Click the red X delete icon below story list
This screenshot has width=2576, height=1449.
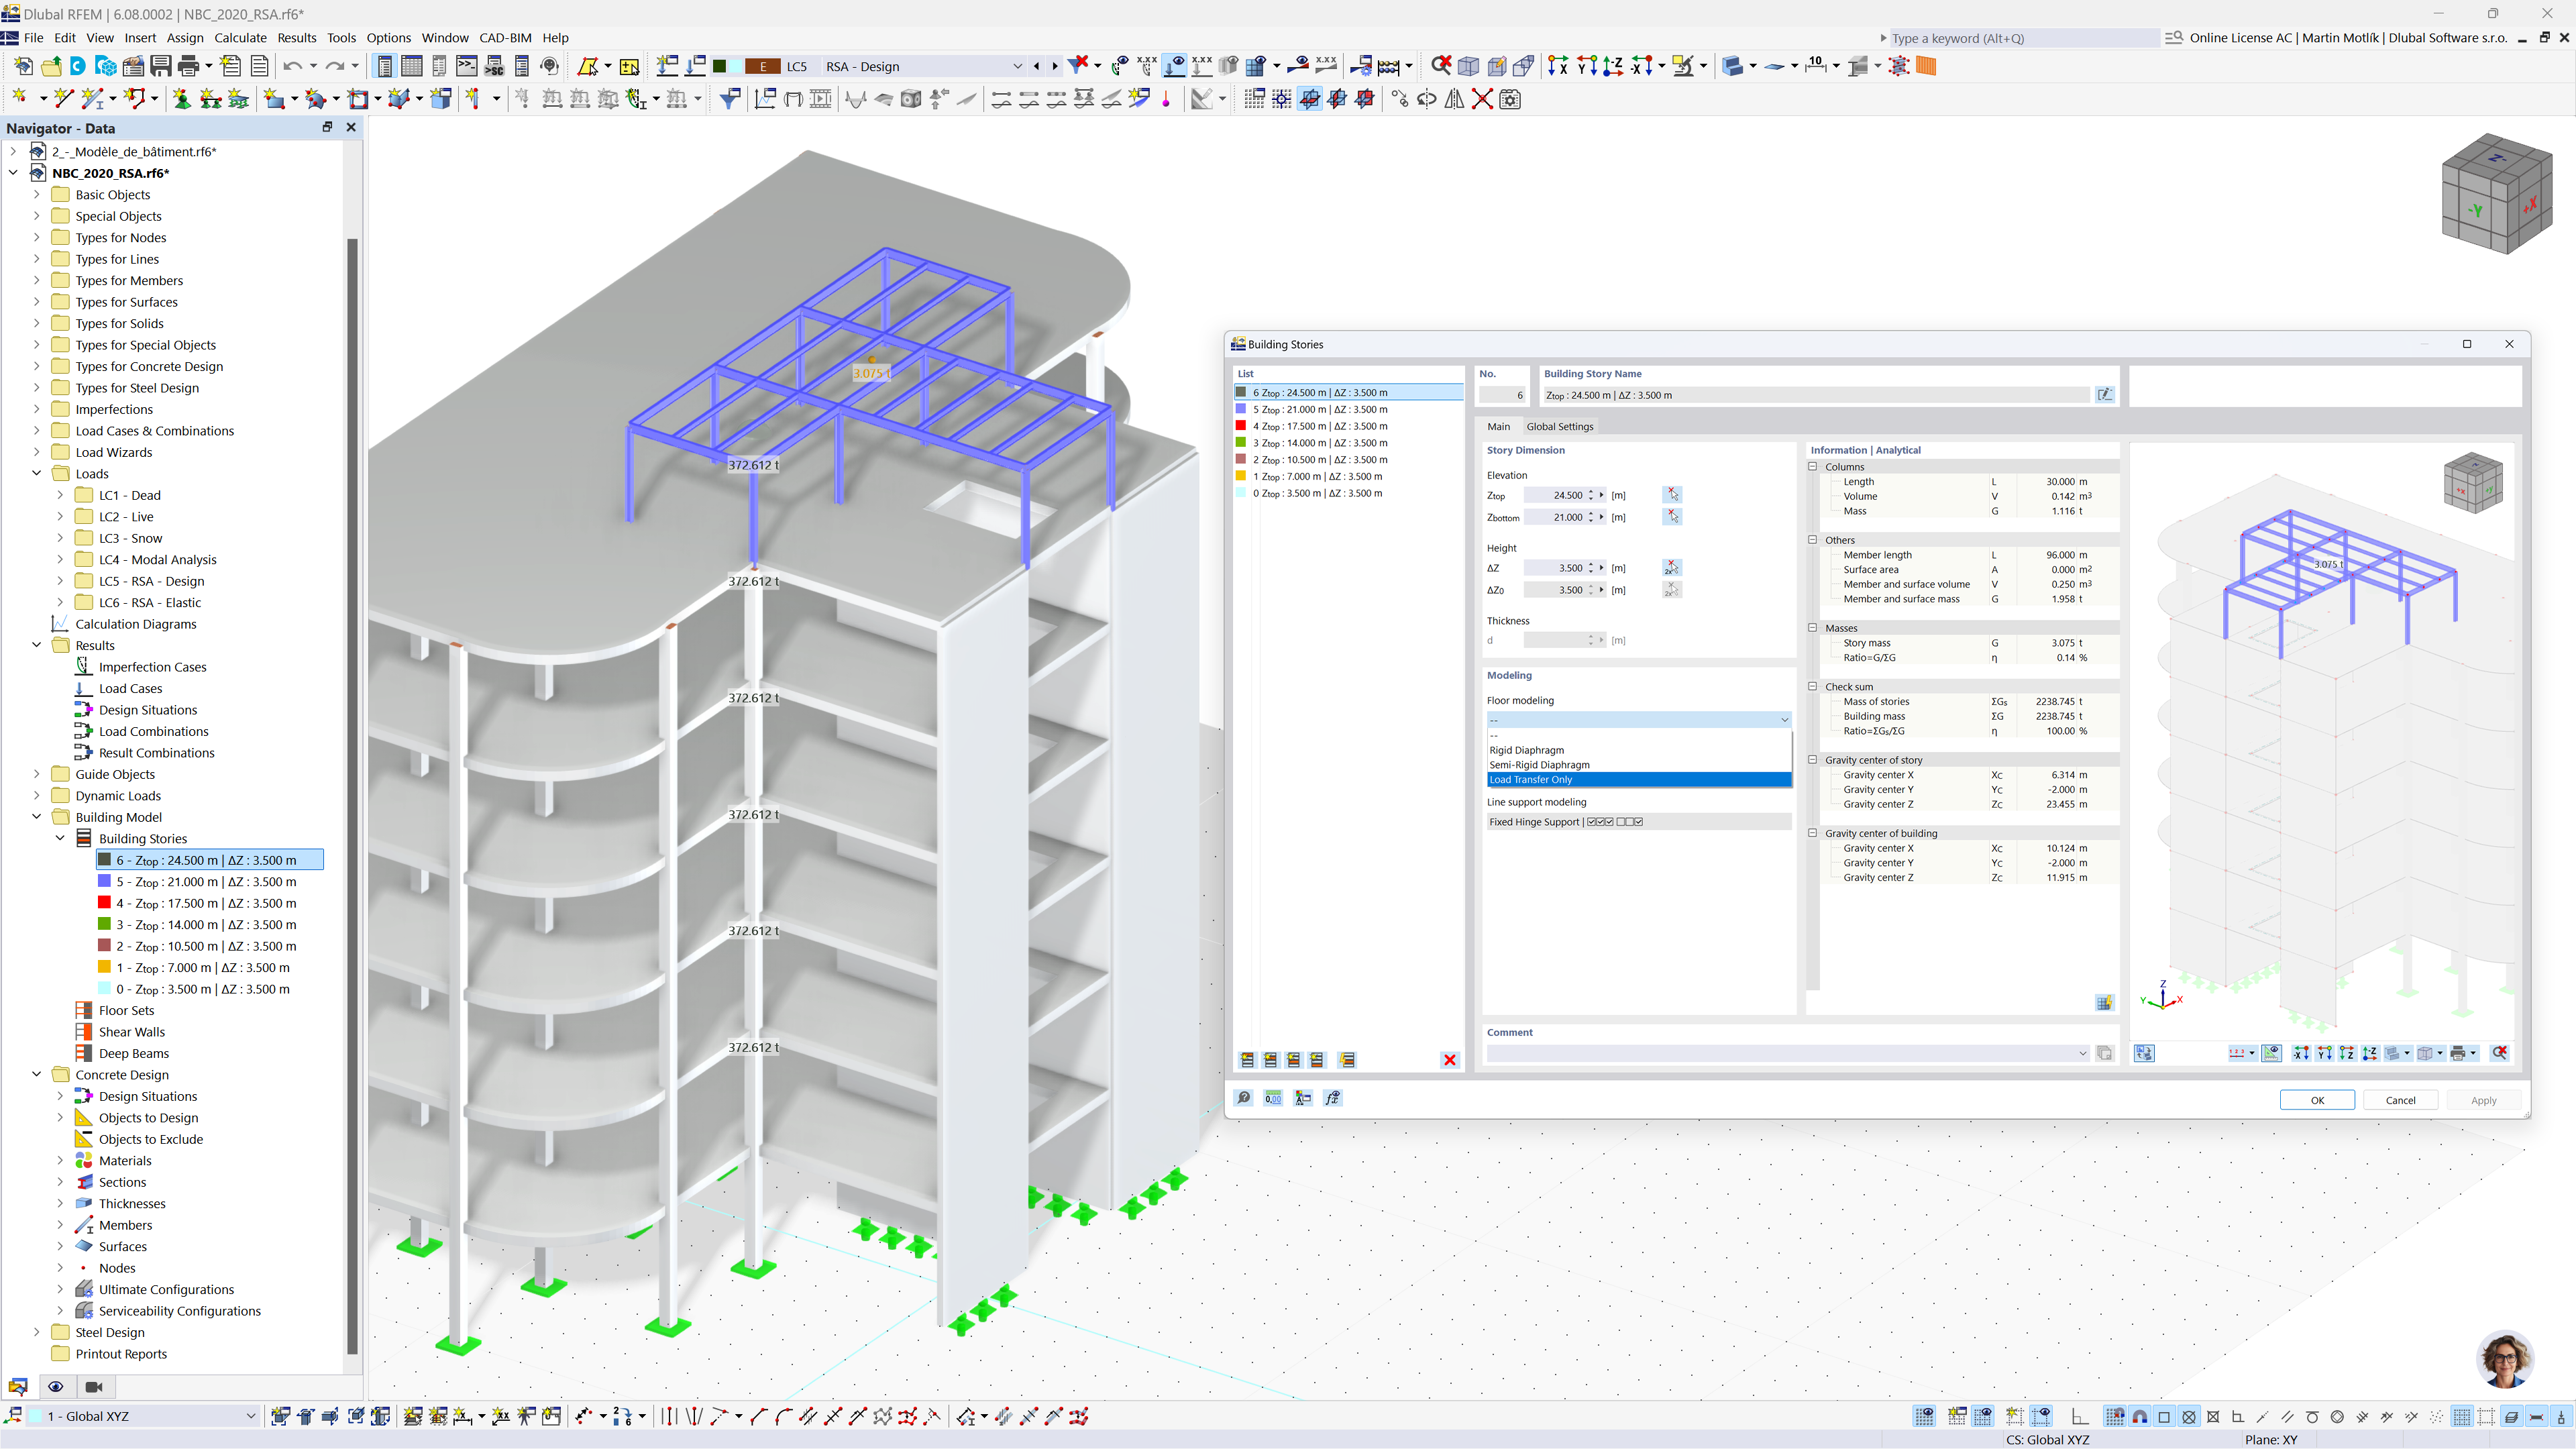click(1450, 1060)
